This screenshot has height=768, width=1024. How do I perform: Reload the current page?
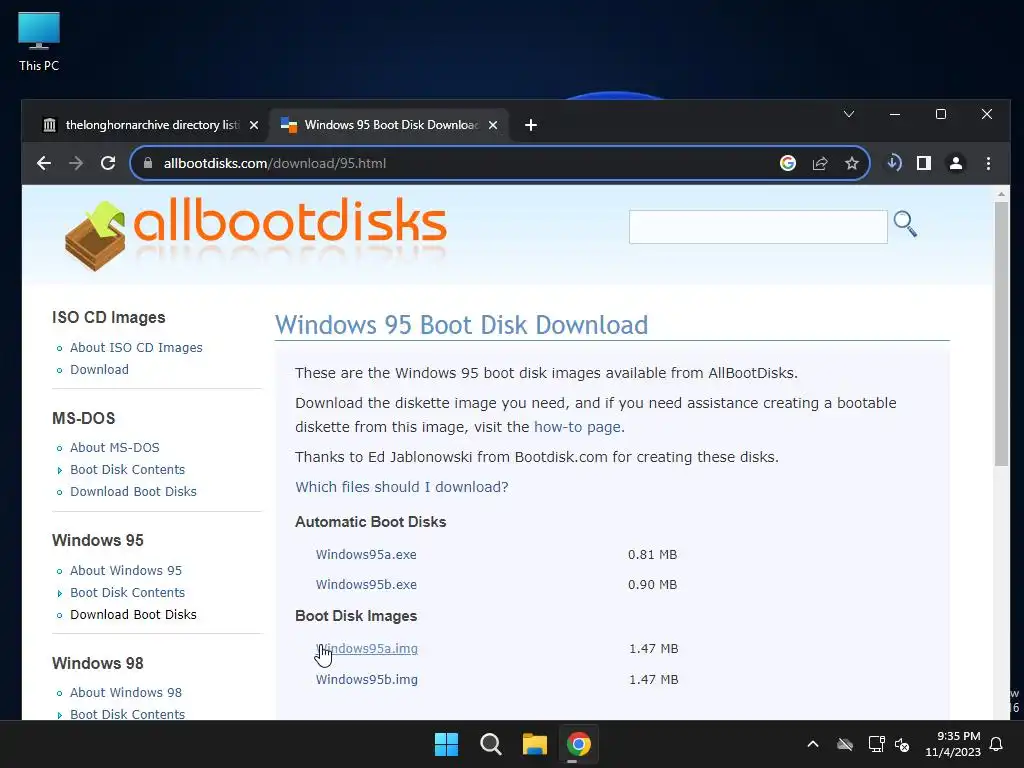pyautogui.click(x=108, y=163)
